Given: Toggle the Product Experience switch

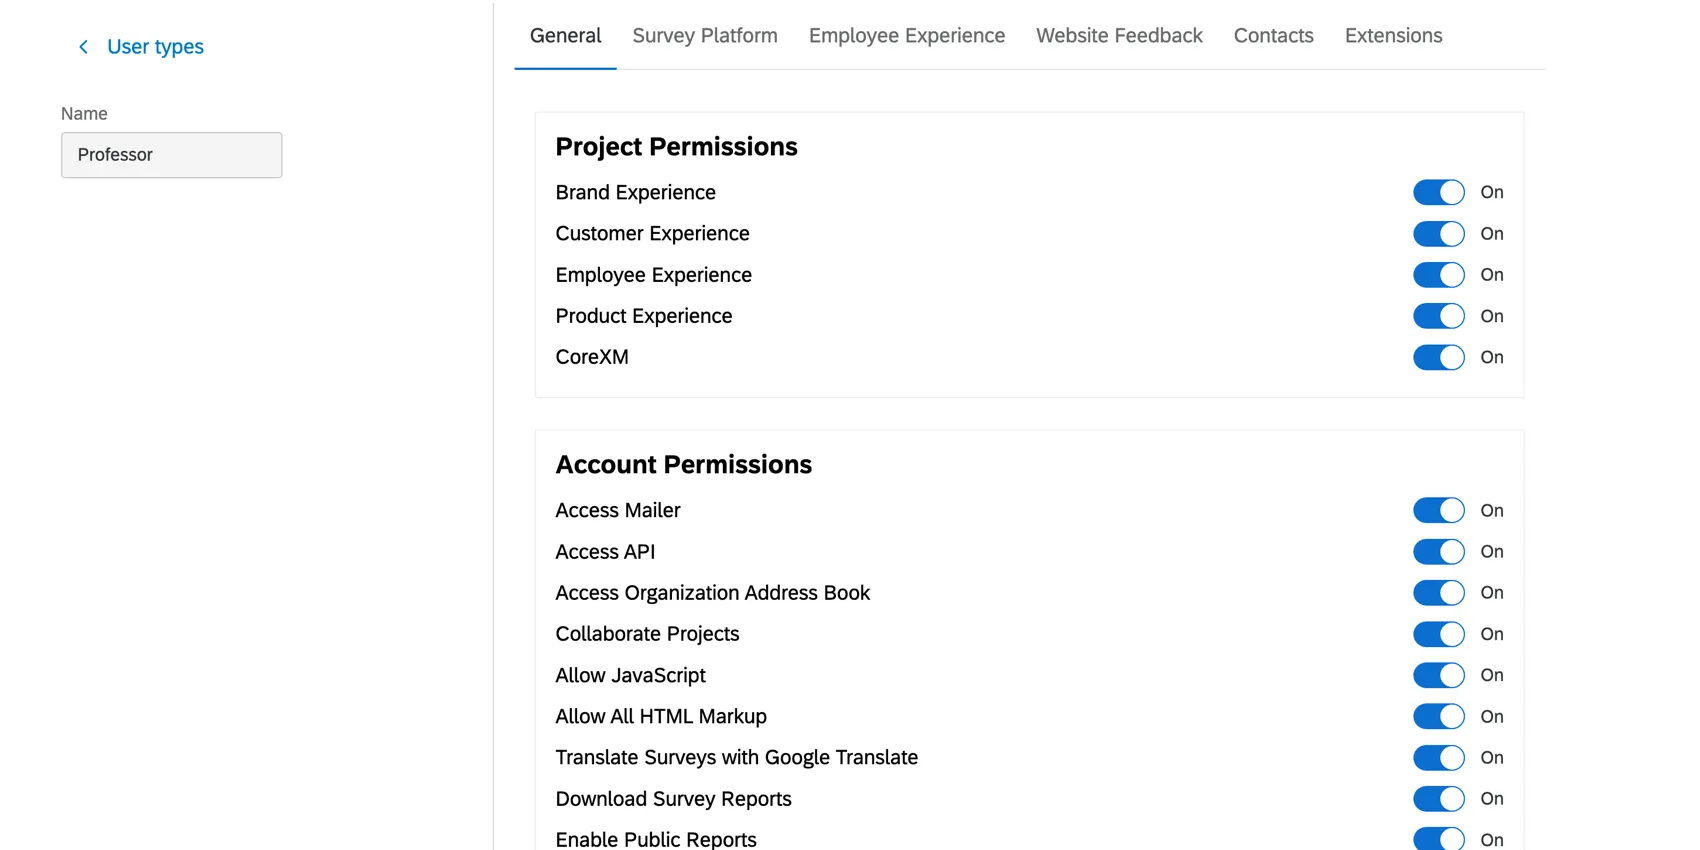Looking at the screenshot, I should click(1438, 316).
